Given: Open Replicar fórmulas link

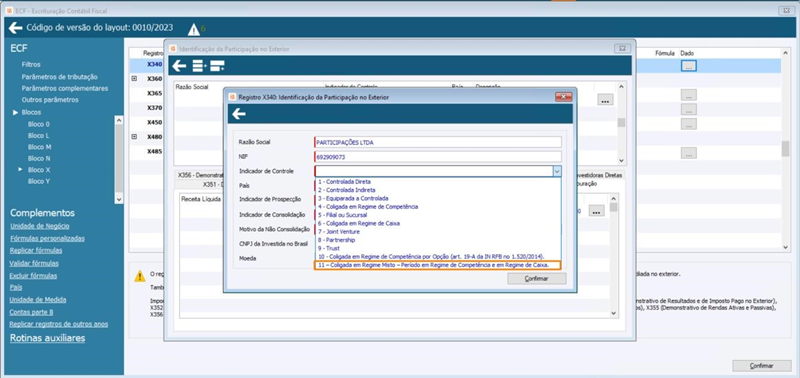Looking at the screenshot, I should pos(36,250).
